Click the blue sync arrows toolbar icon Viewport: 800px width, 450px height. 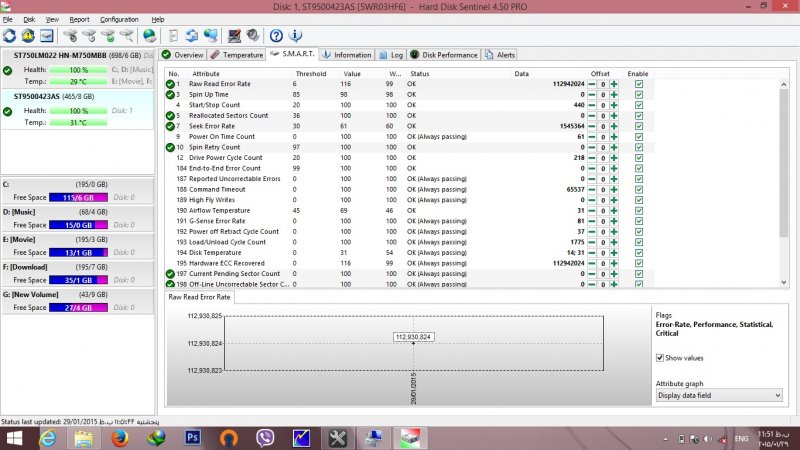pyautogui.click(x=192, y=36)
